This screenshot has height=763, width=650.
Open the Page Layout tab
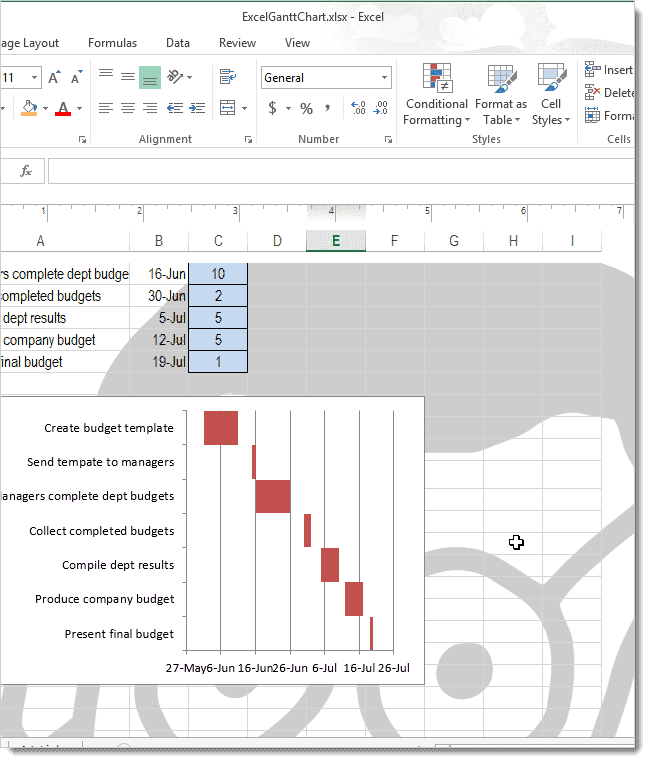(x=30, y=43)
